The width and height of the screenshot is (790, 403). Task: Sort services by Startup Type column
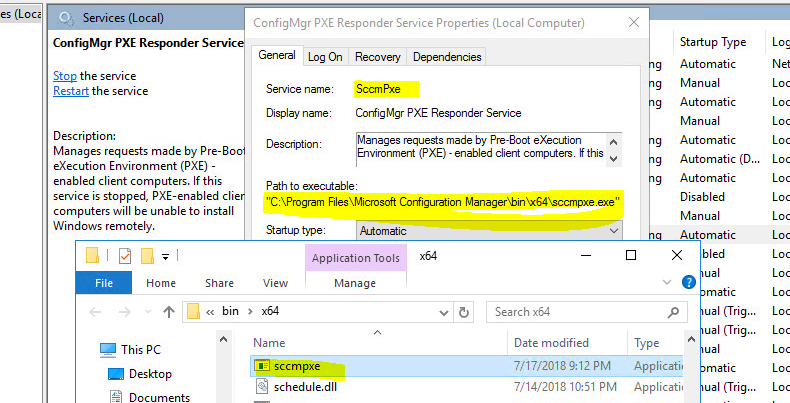click(712, 42)
